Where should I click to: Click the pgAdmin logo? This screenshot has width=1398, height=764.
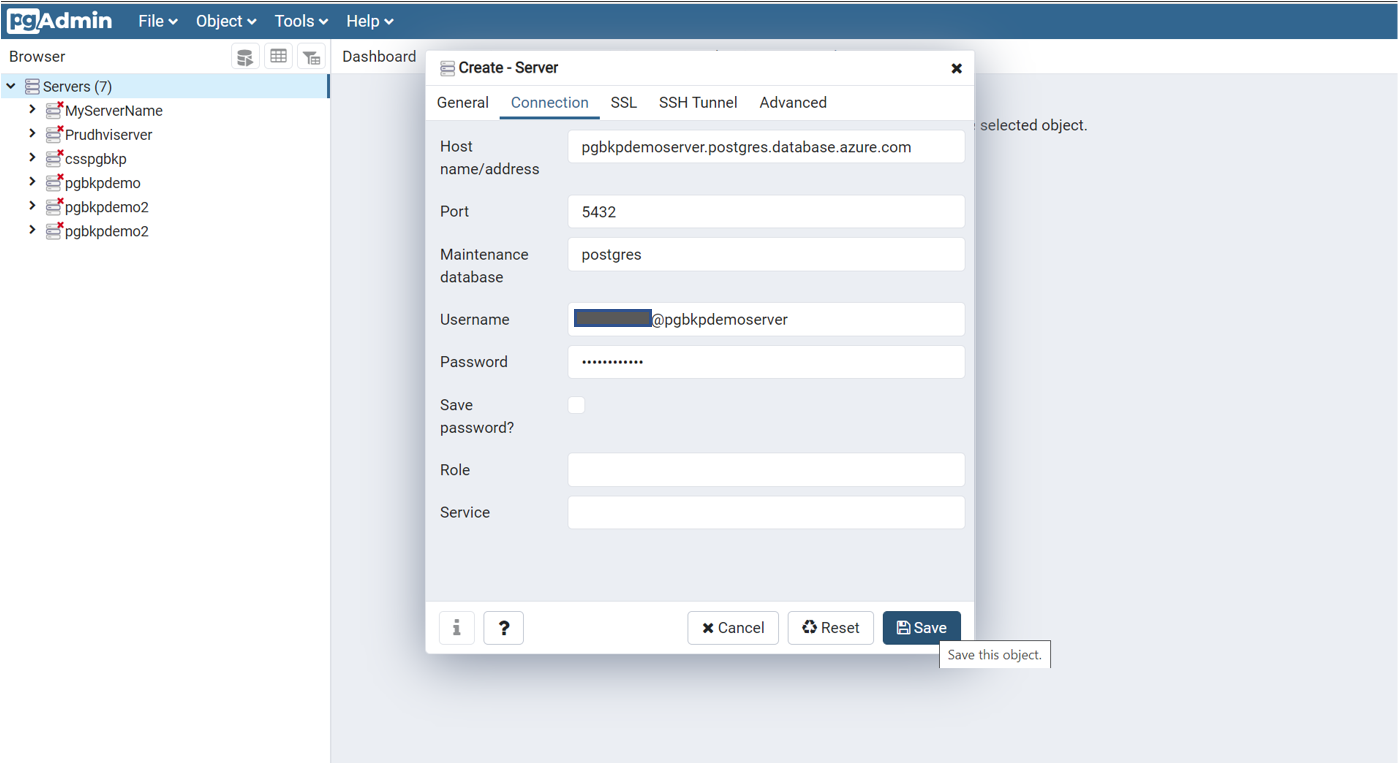[59, 20]
